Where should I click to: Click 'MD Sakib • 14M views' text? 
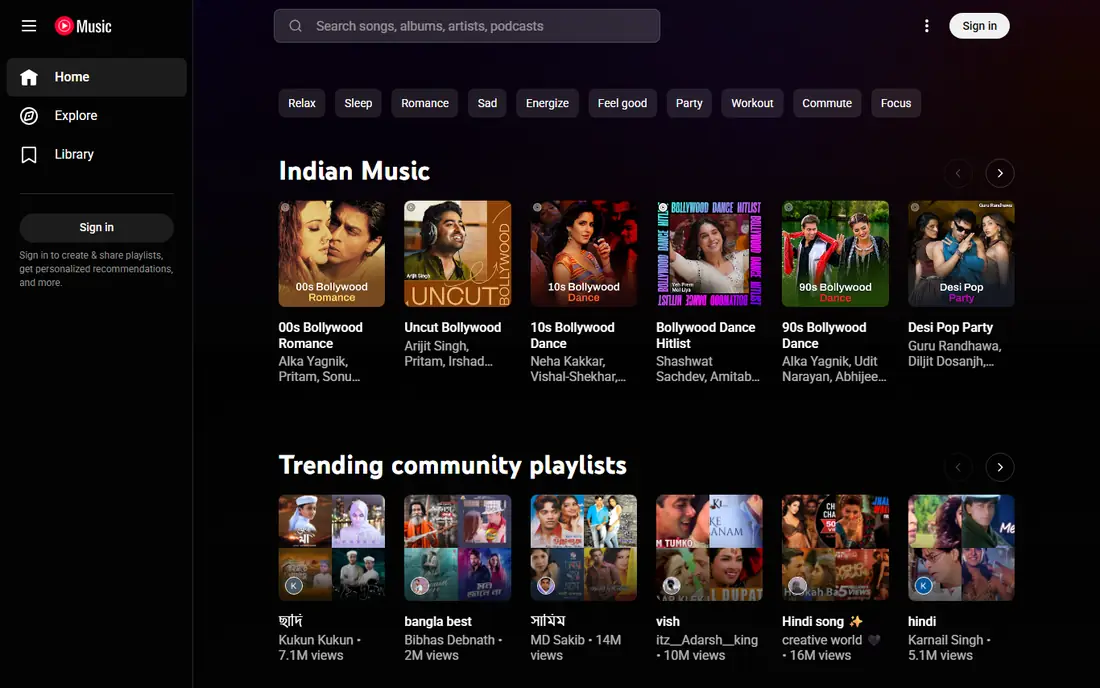[575, 647]
